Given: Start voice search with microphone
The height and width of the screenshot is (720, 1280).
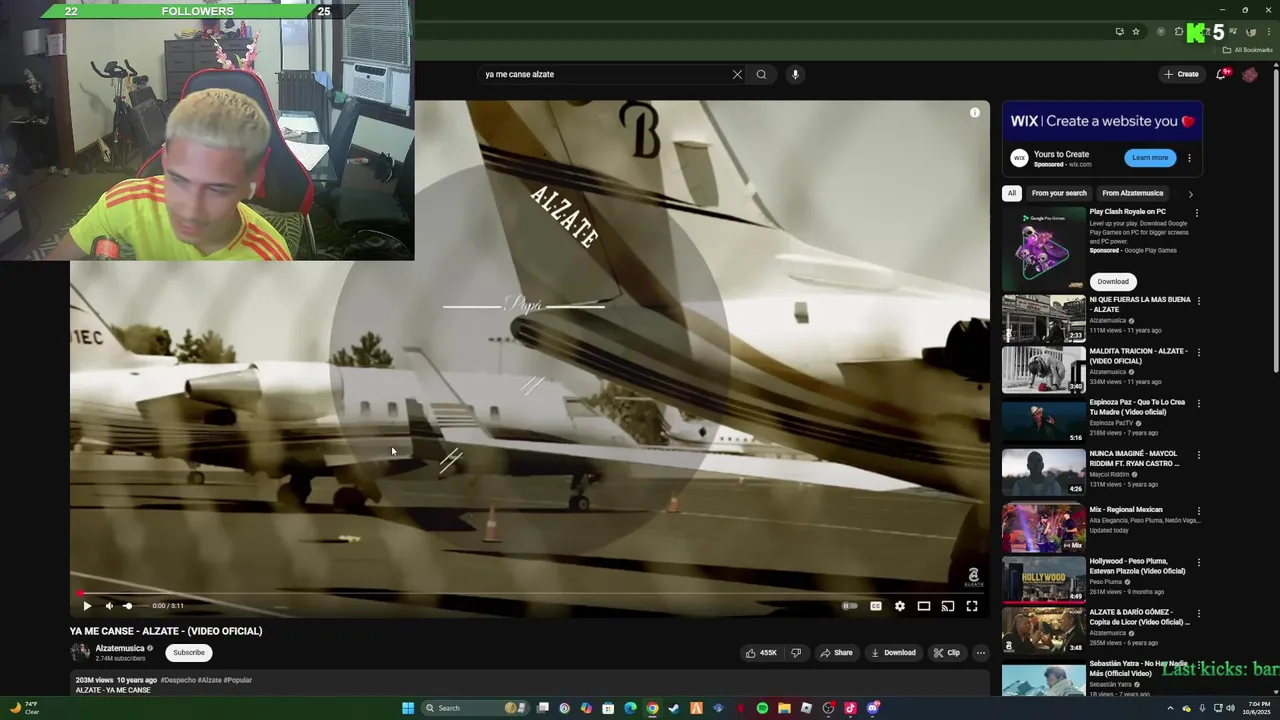Looking at the screenshot, I should pos(795,74).
